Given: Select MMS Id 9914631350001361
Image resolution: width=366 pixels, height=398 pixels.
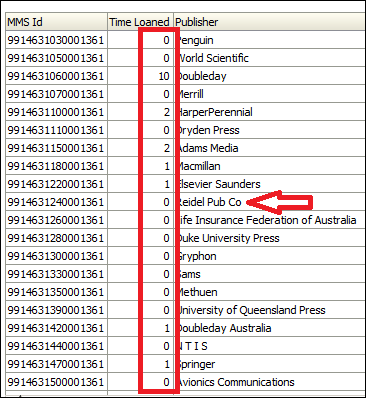Looking at the screenshot, I should (56, 292).
